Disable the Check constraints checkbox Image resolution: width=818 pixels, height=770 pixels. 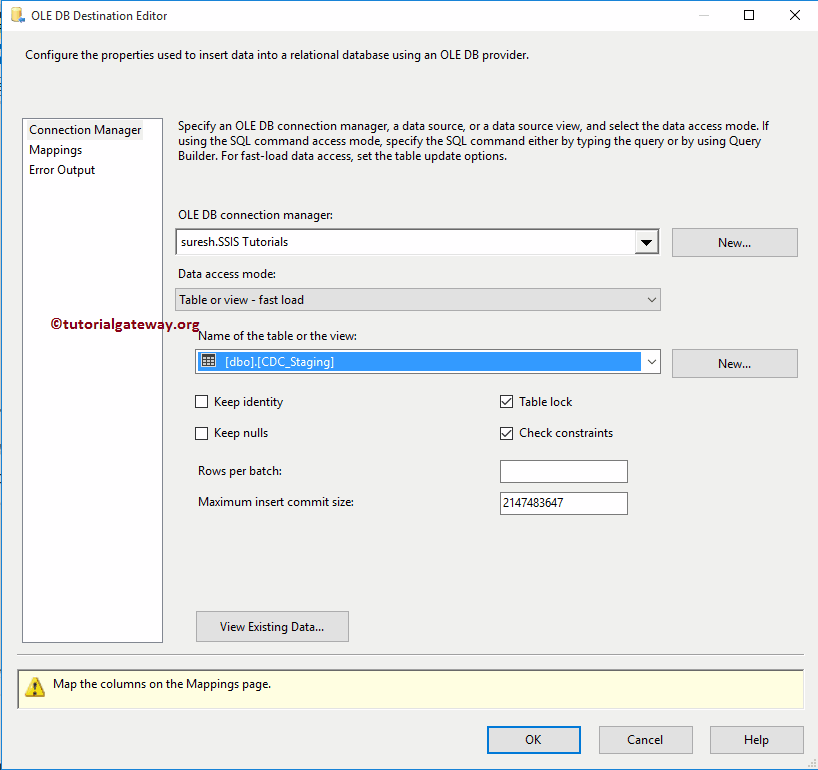507,433
